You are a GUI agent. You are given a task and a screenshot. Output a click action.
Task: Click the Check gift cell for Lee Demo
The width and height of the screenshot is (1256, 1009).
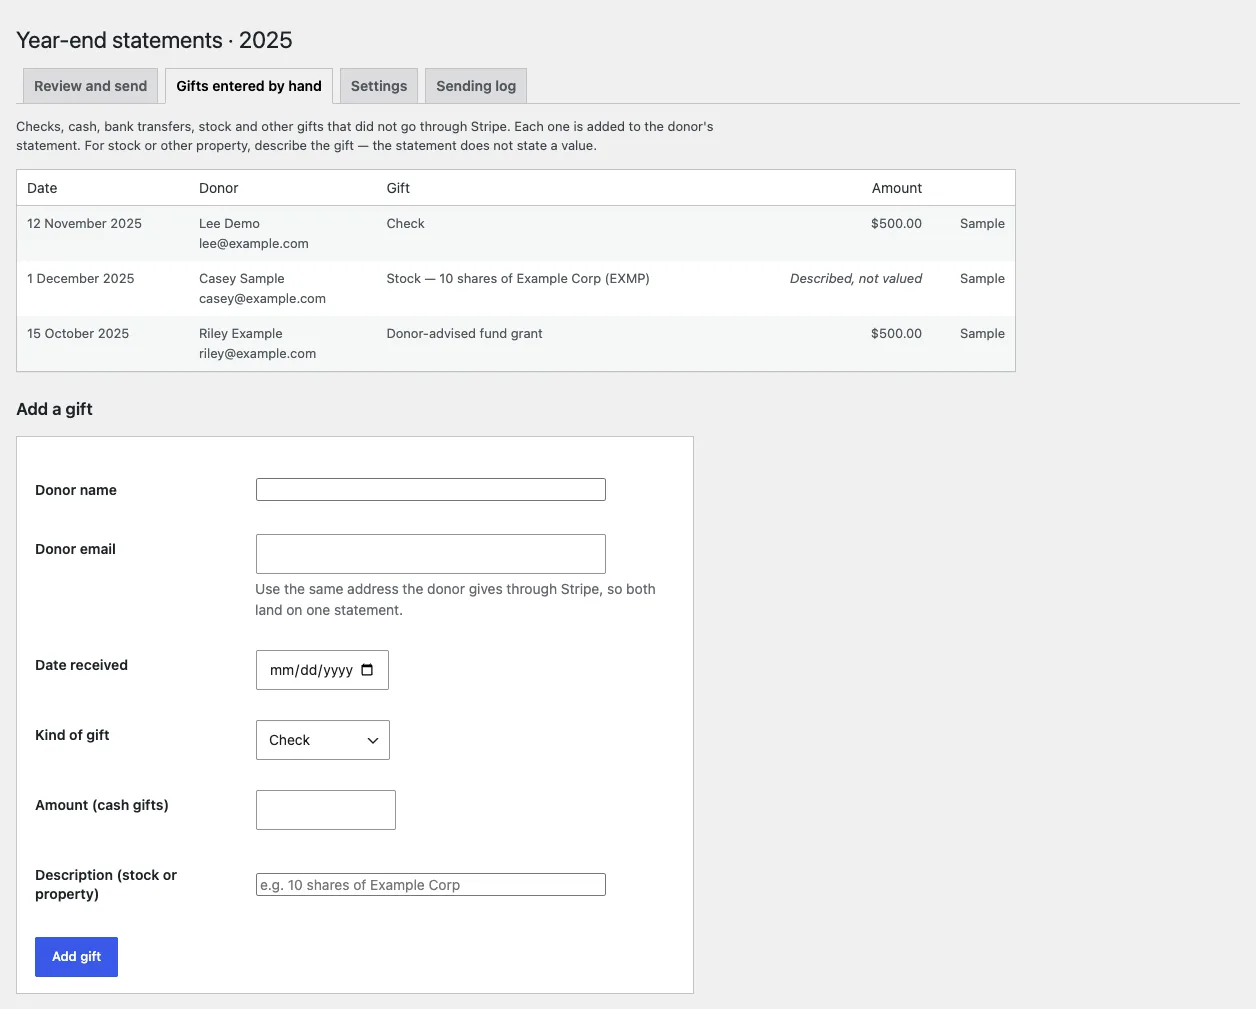406,224
